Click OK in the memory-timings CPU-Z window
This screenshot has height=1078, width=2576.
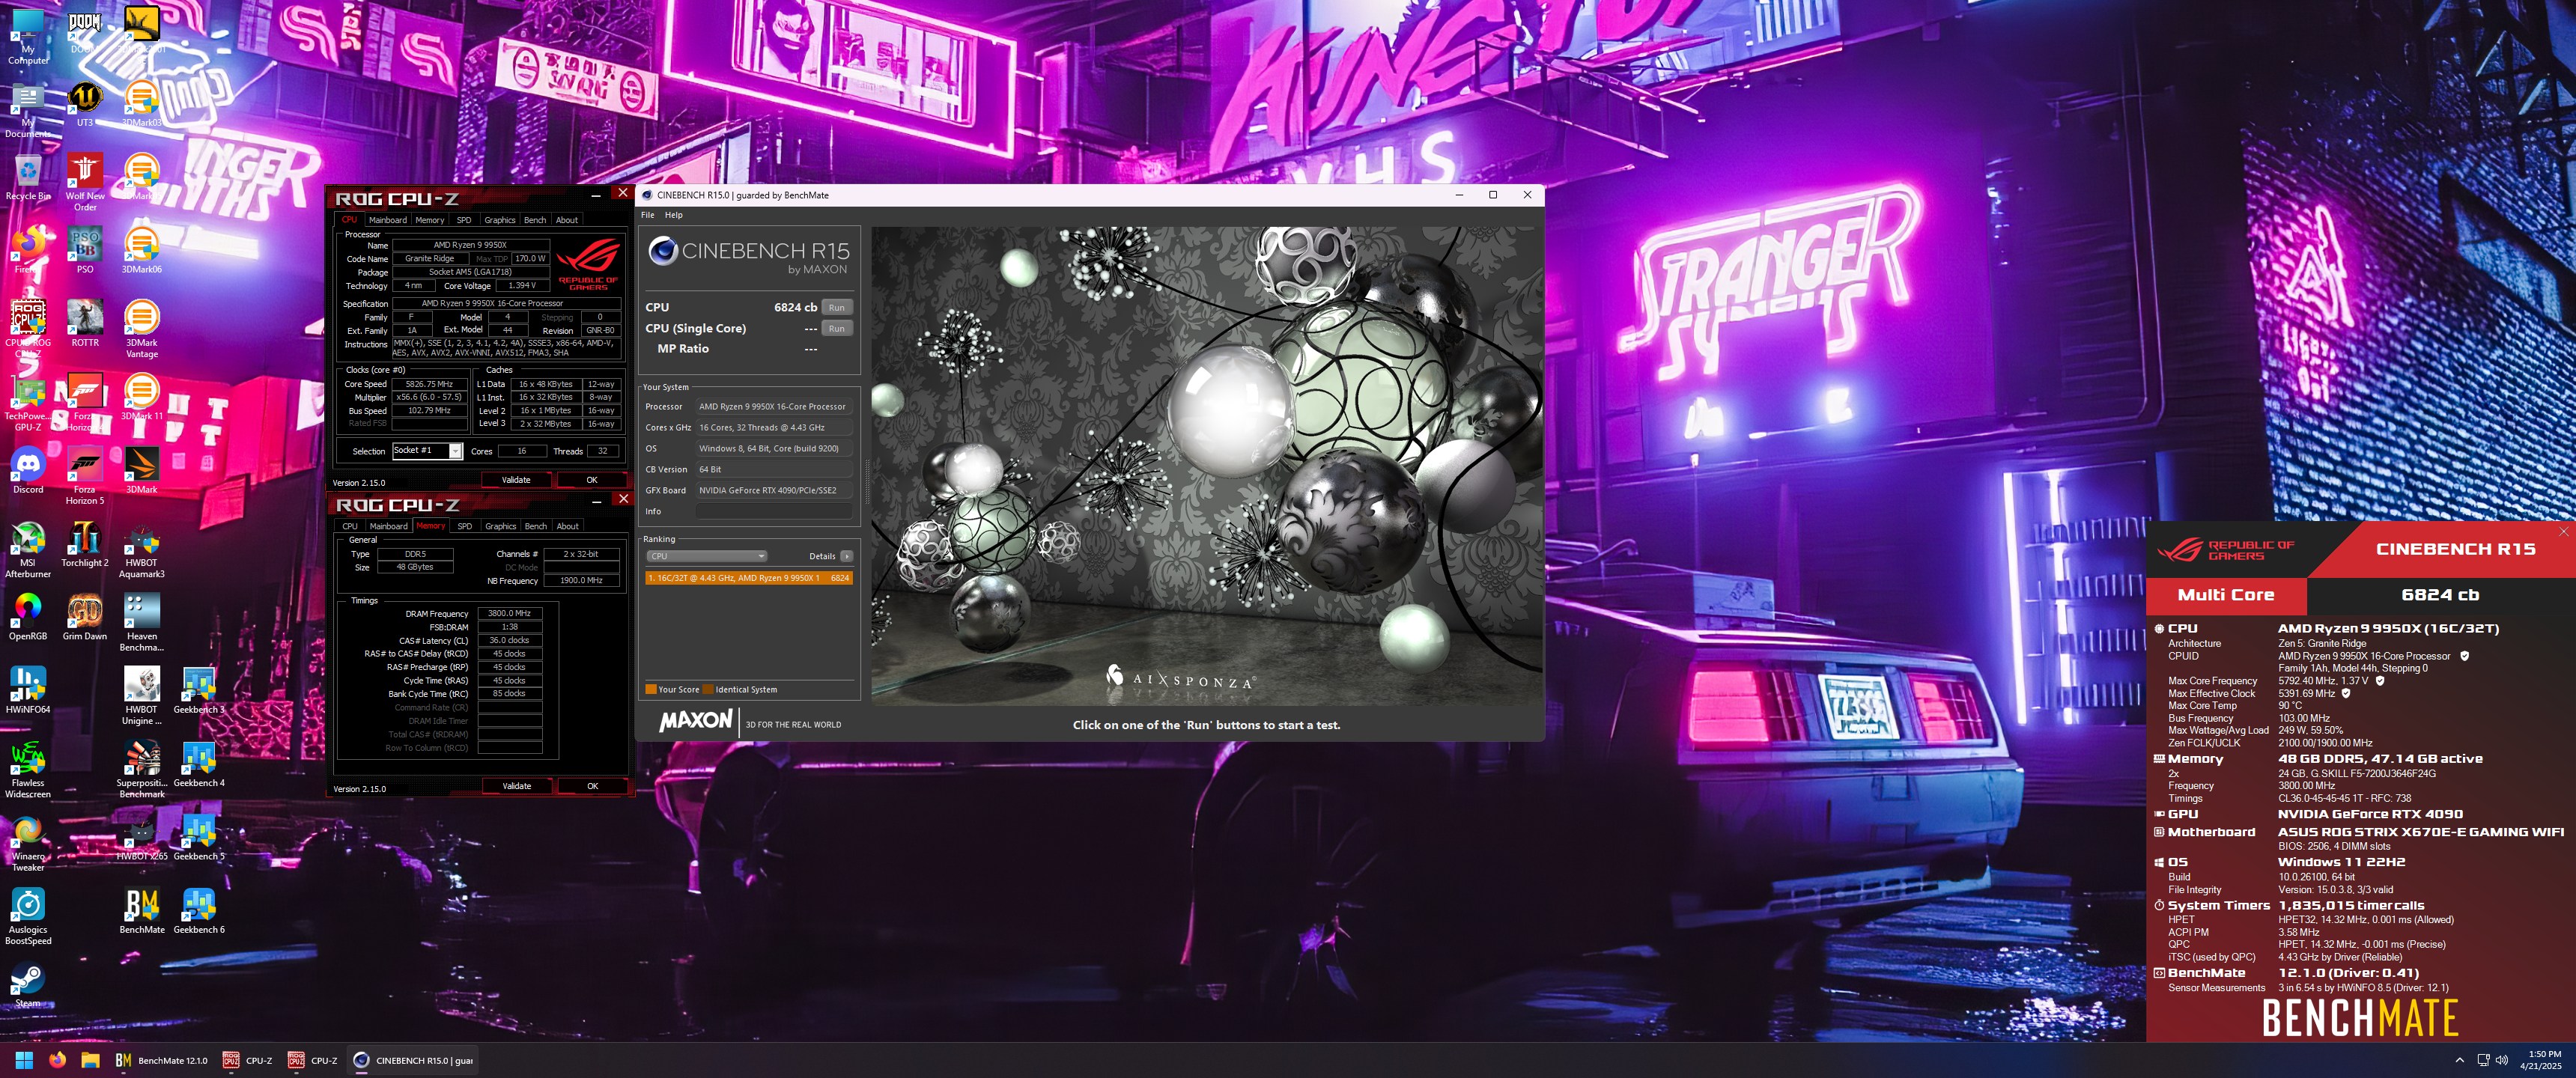pyautogui.click(x=593, y=786)
